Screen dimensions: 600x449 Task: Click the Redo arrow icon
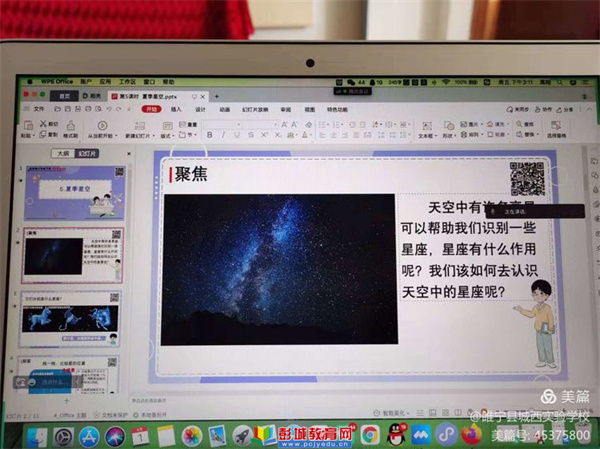click(x=119, y=109)
